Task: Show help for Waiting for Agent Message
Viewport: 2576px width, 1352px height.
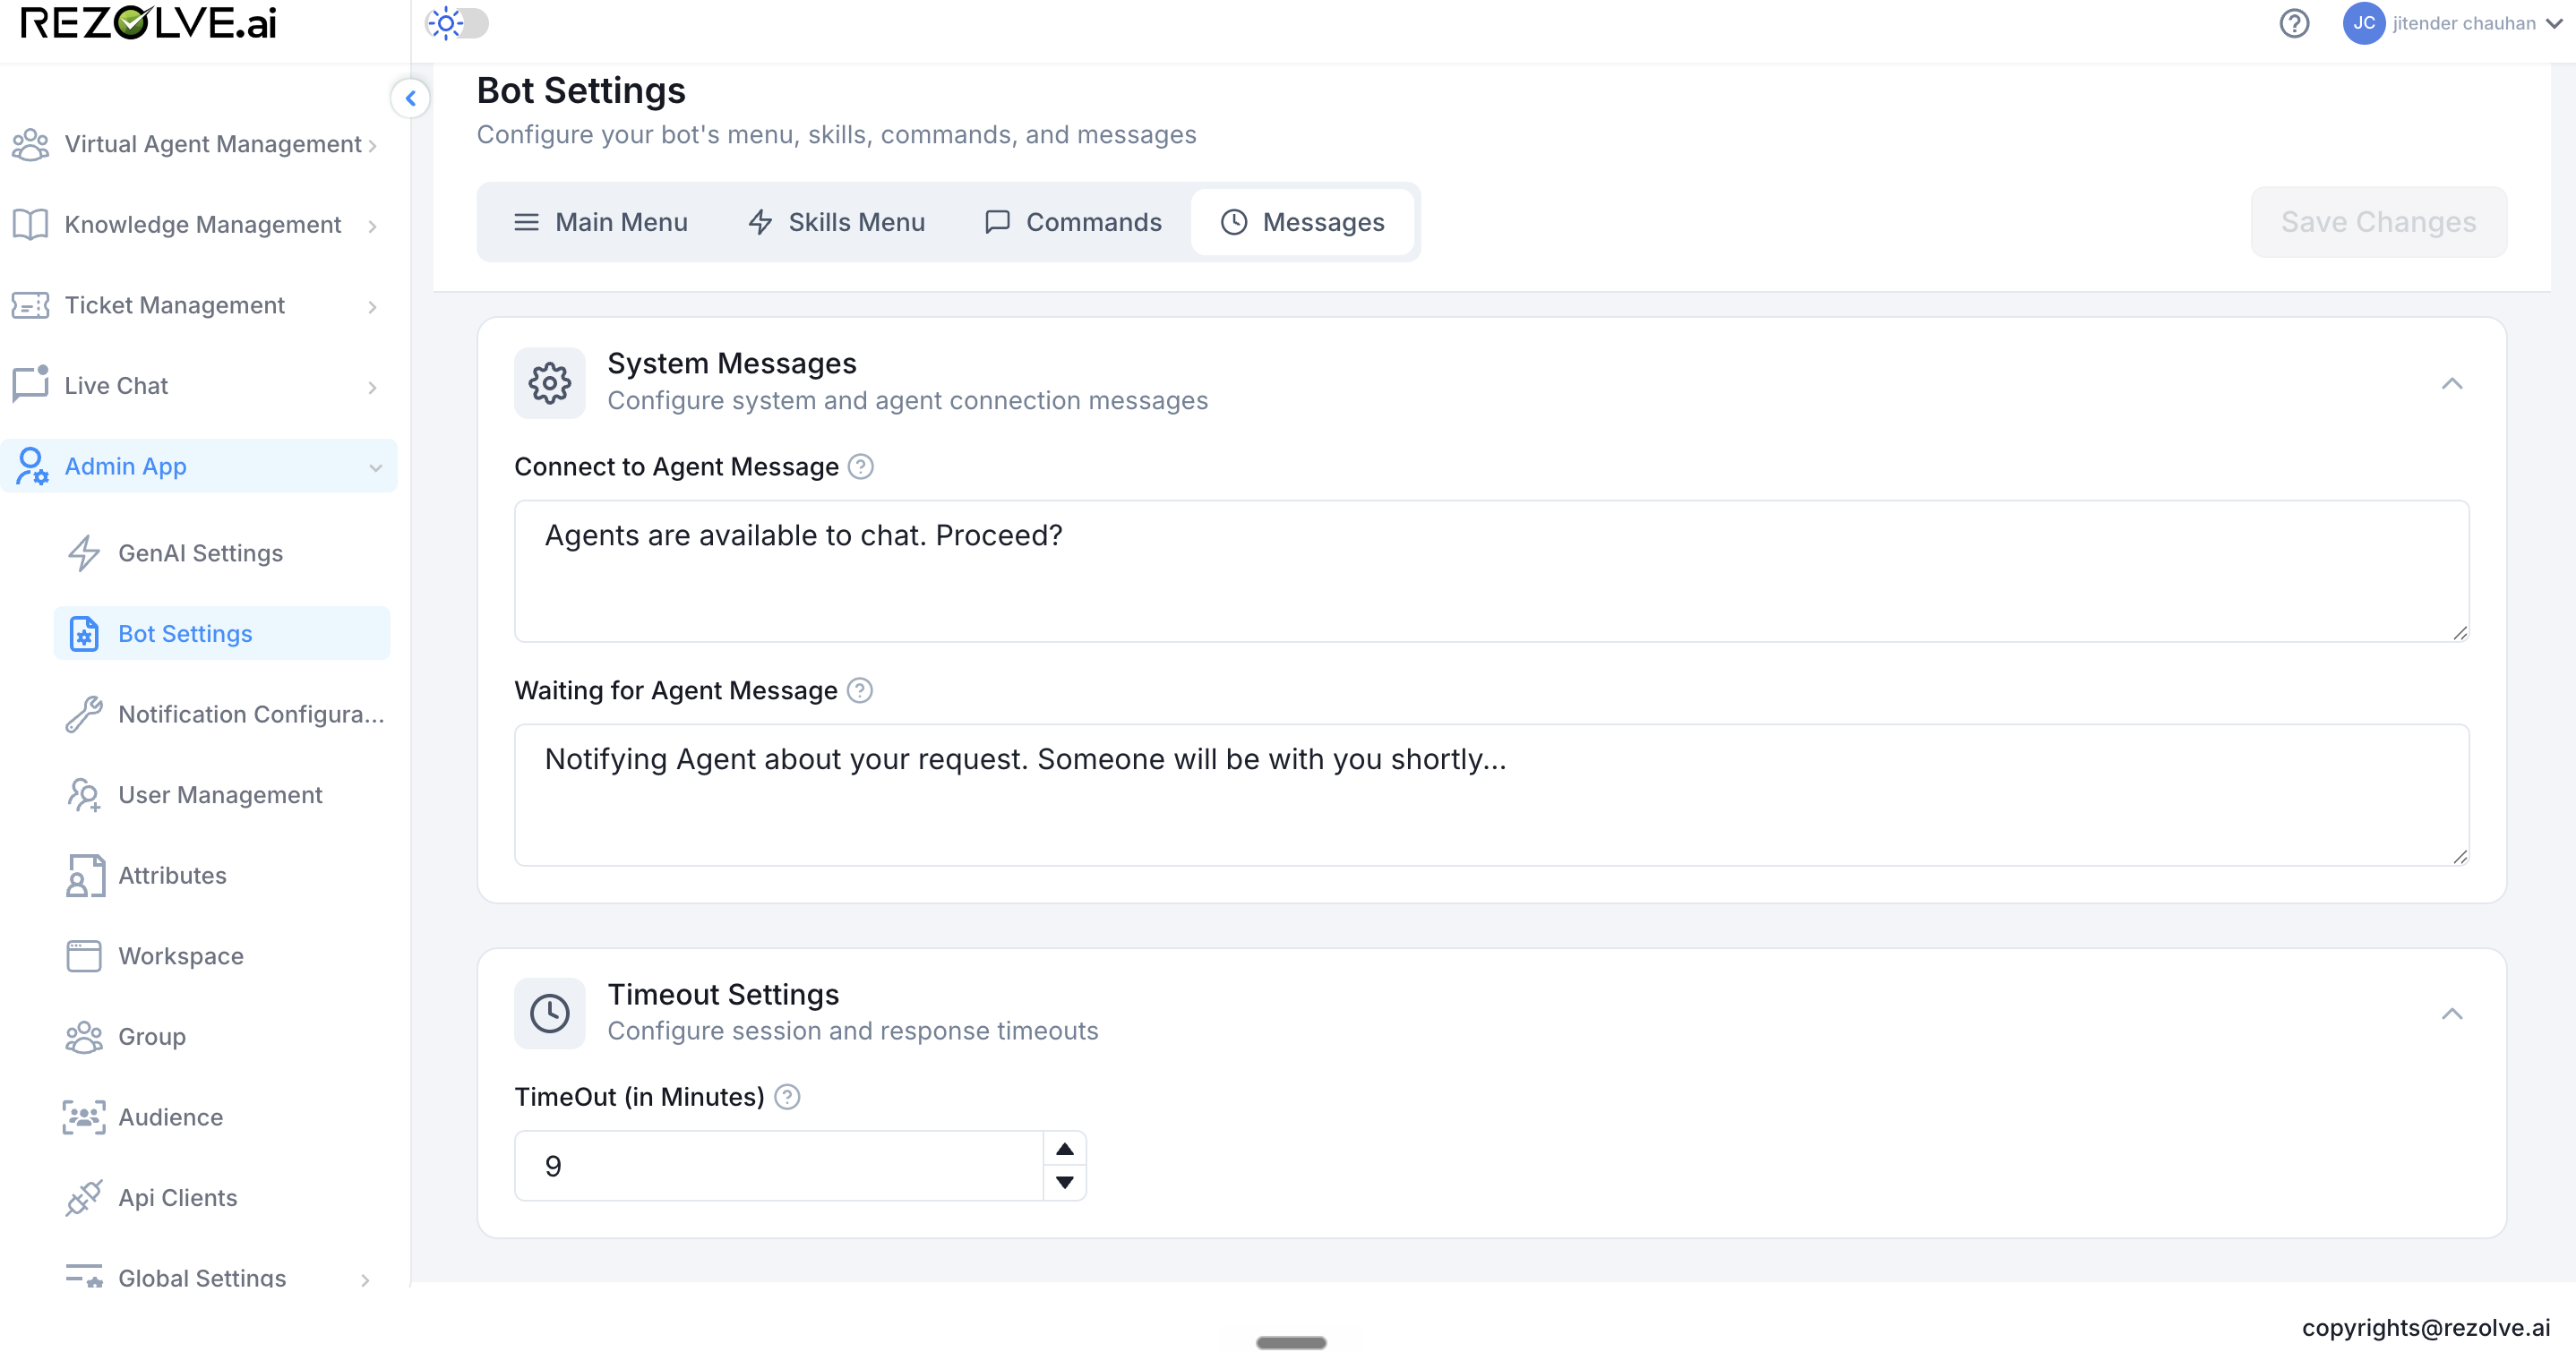Action: point(860,691)
